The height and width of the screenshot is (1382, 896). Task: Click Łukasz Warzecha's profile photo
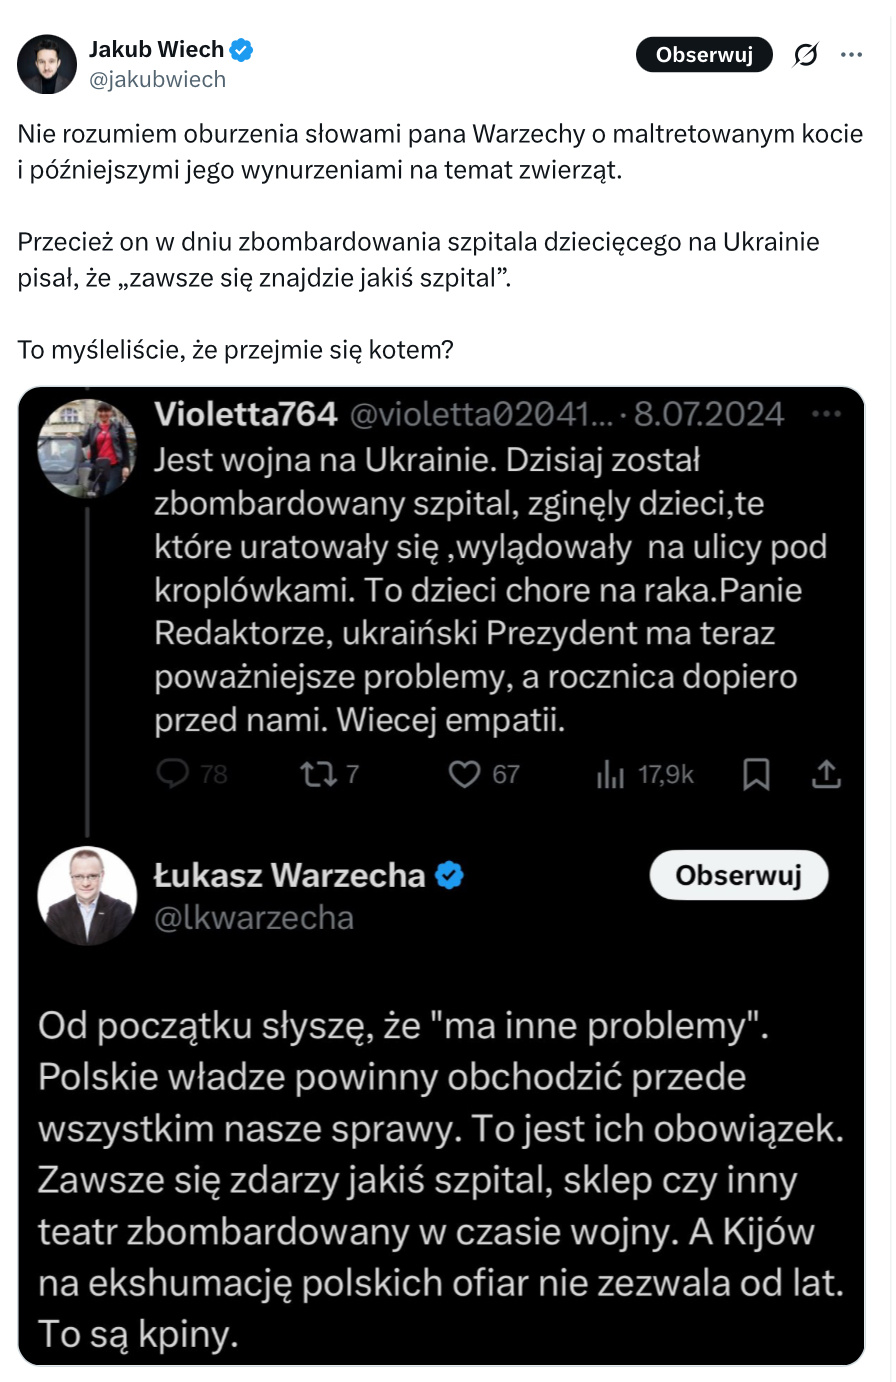[x=87, y=895]
